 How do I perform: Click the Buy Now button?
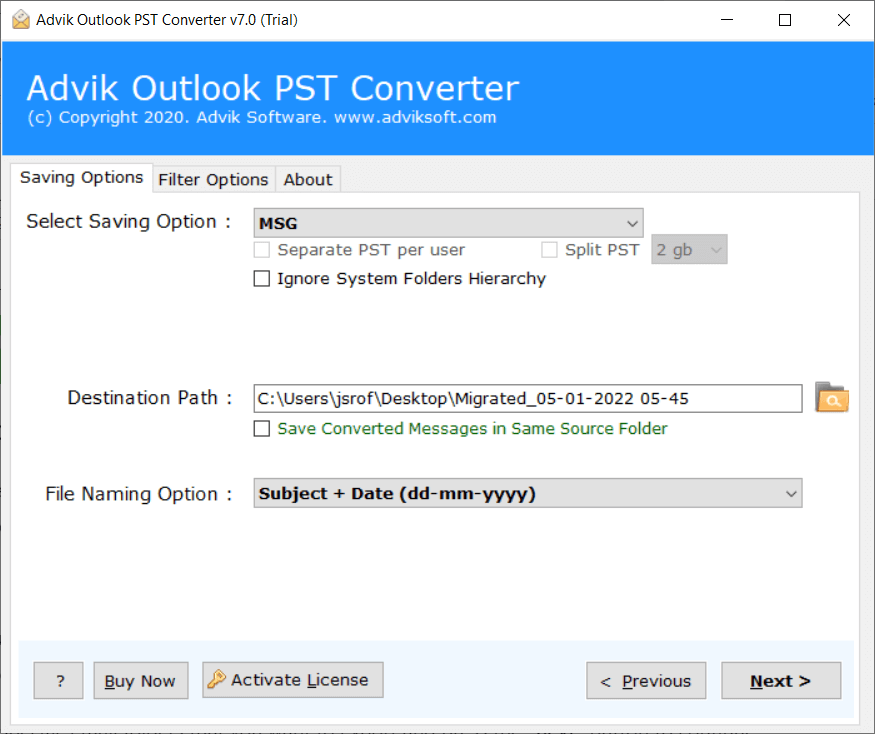click(x=141, y=680)
